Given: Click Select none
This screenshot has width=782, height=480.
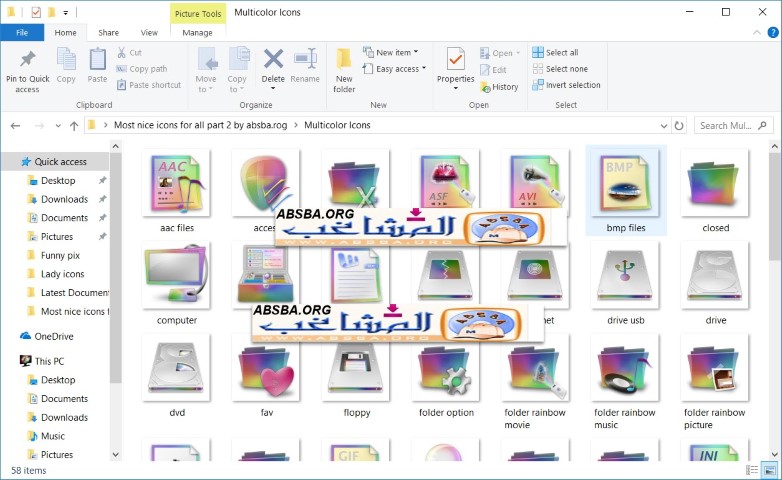Looking at the screenshot, I should pos(560,69).
